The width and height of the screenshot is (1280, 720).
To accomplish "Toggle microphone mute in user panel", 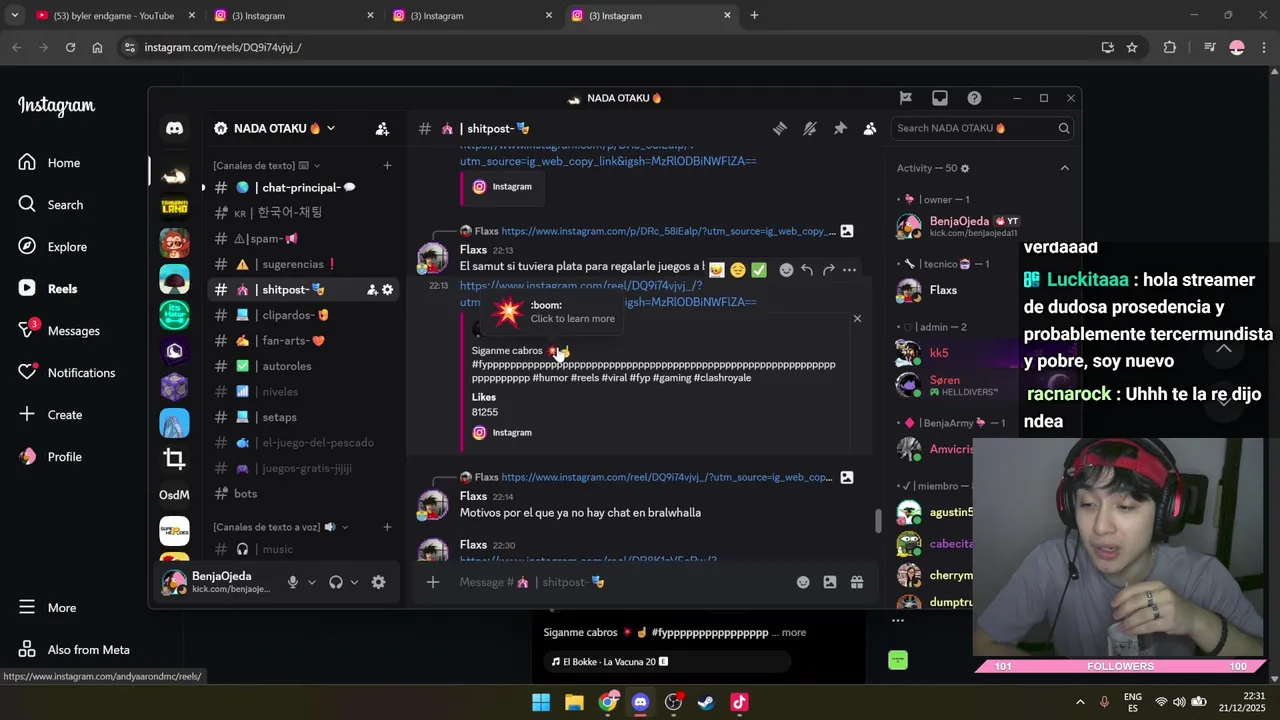I will (293, 582).
